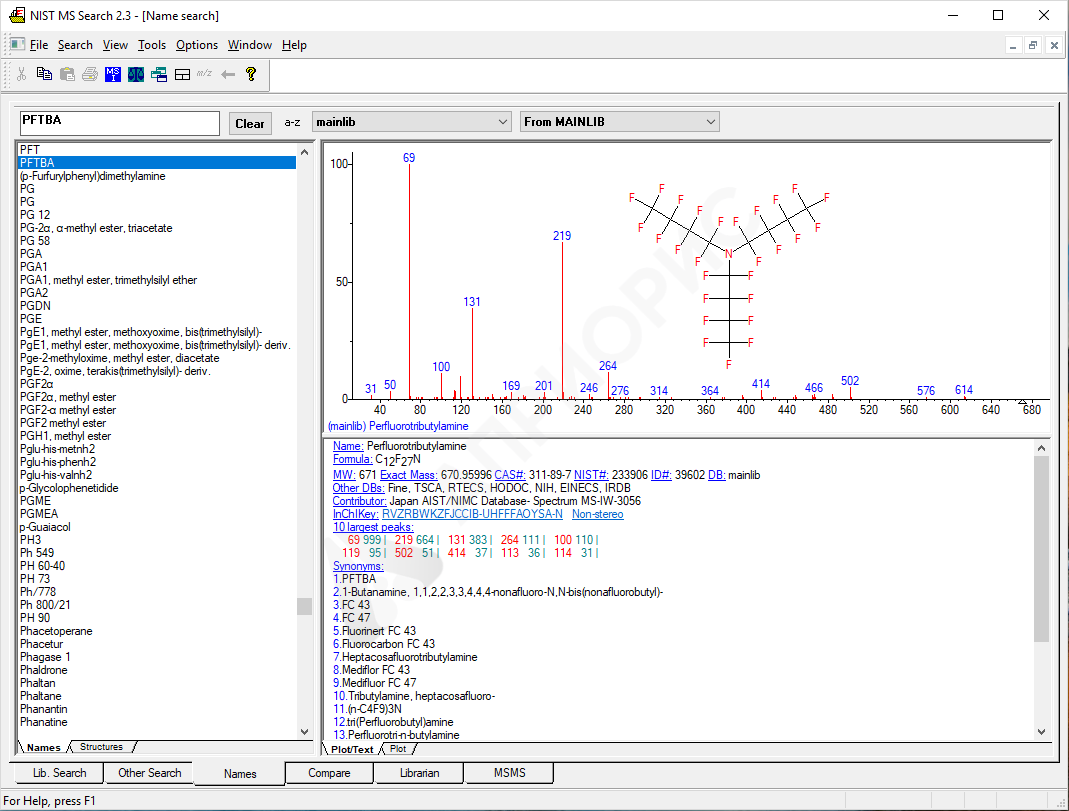
Task: Click the Copy toolbar icon
Action: 44,74
